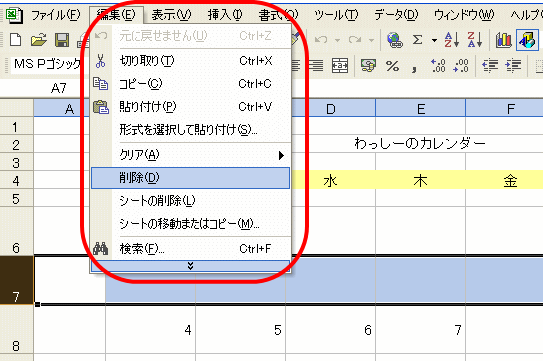This screenshot has height=361, width=543.
Task: Create a new blank workbook
Action: coord(15,40)
